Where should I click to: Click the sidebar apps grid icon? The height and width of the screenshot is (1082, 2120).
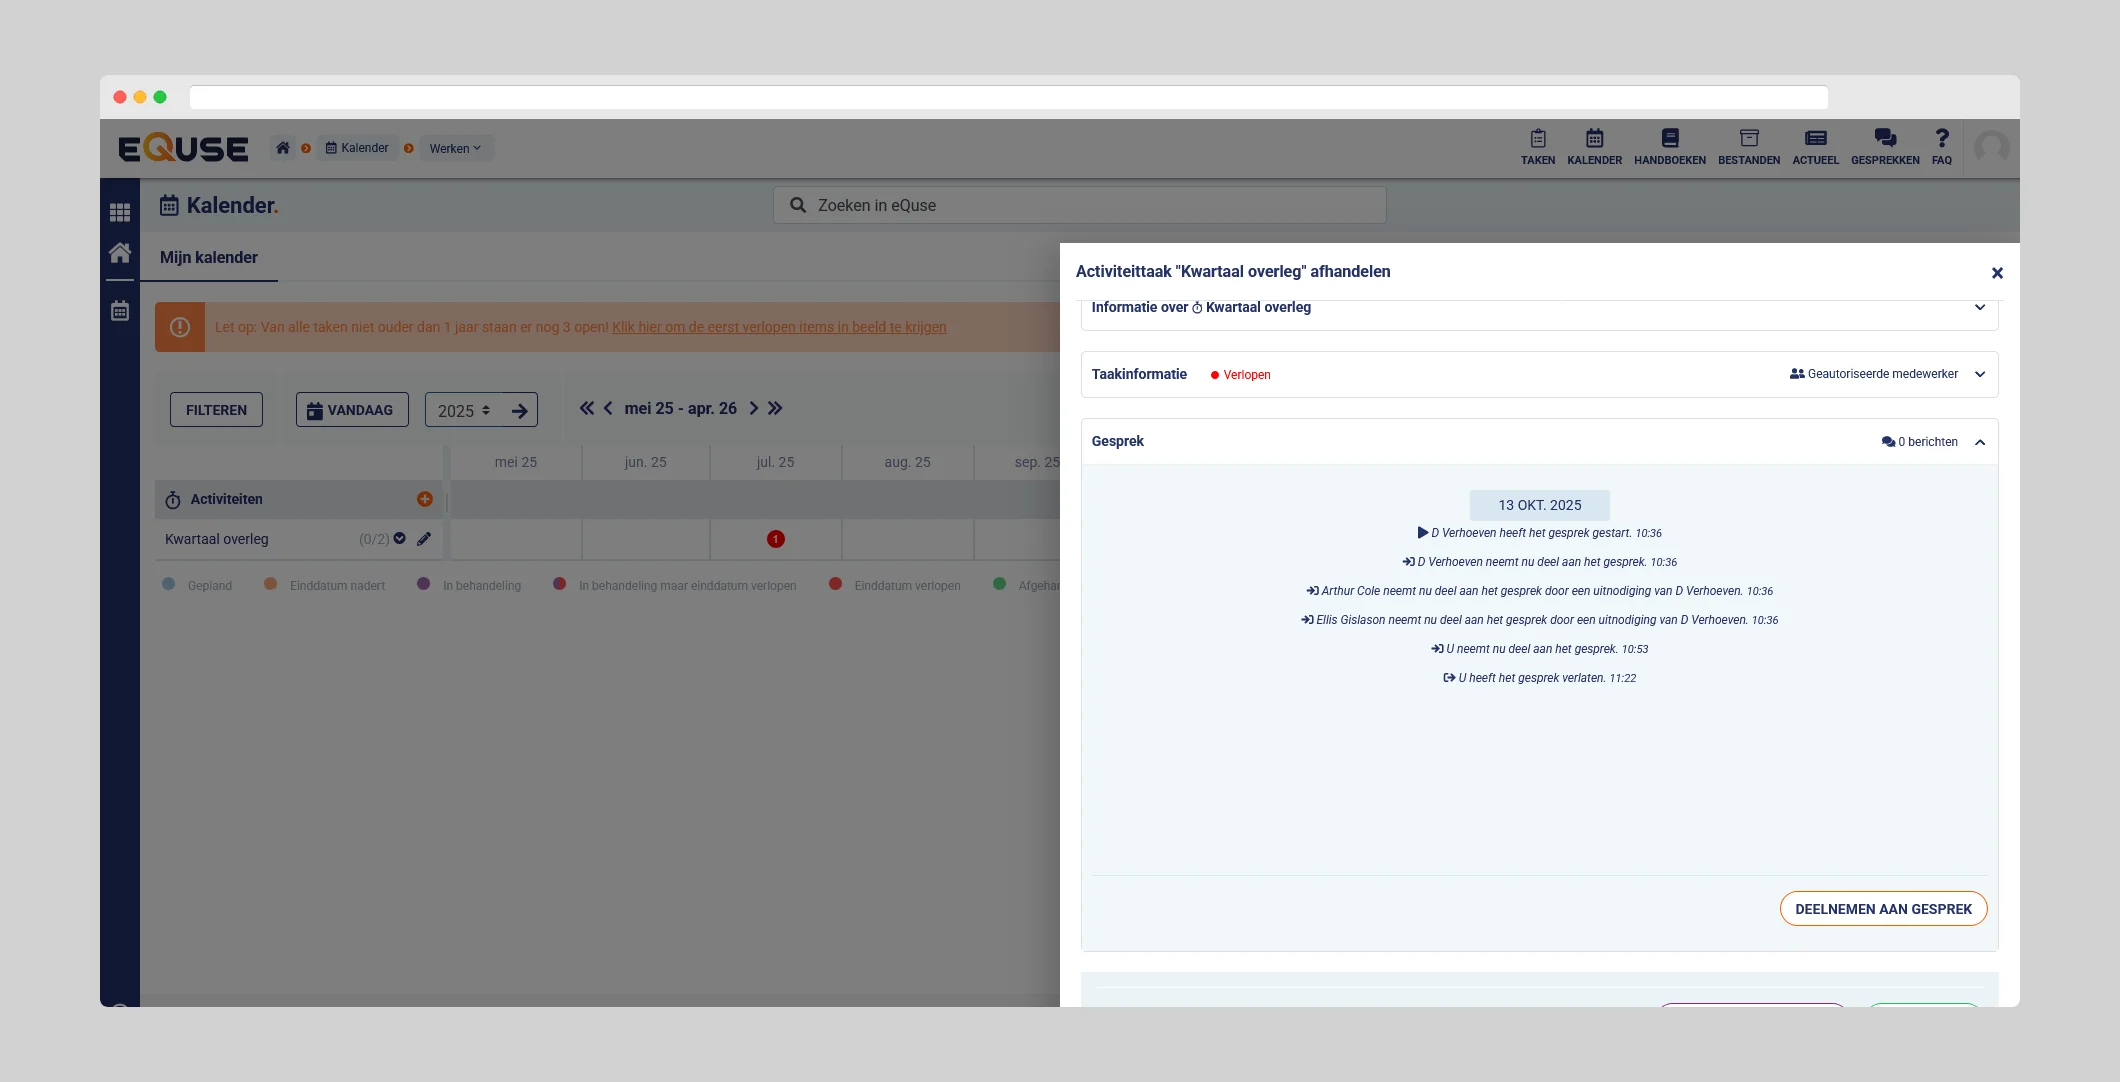pyautogui.click(x=120, y=212)
